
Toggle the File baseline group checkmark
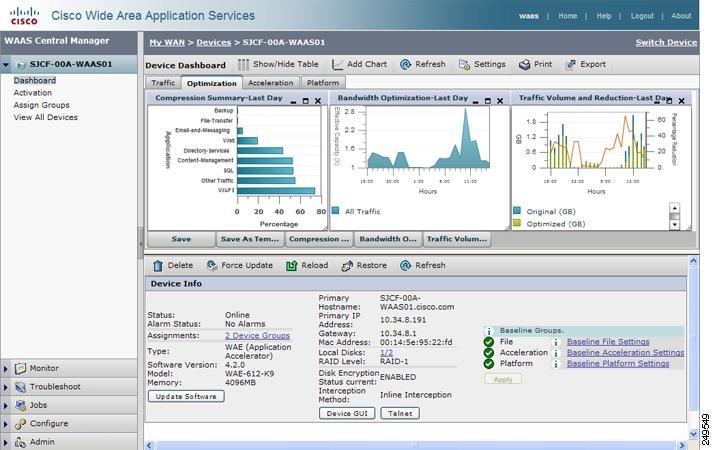[x=489, y=342]
